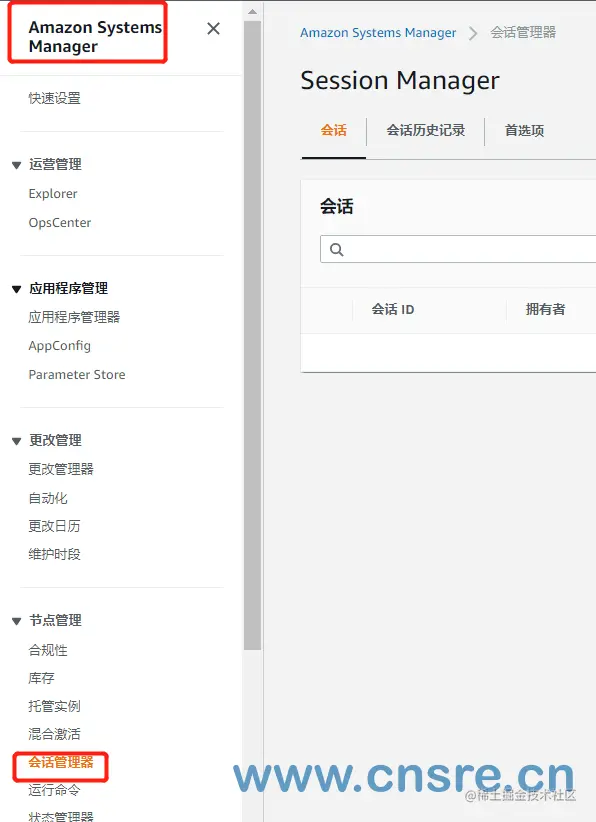Open 快速设置 in sidebar
The image size is (596, 822).
coord(55,98)
